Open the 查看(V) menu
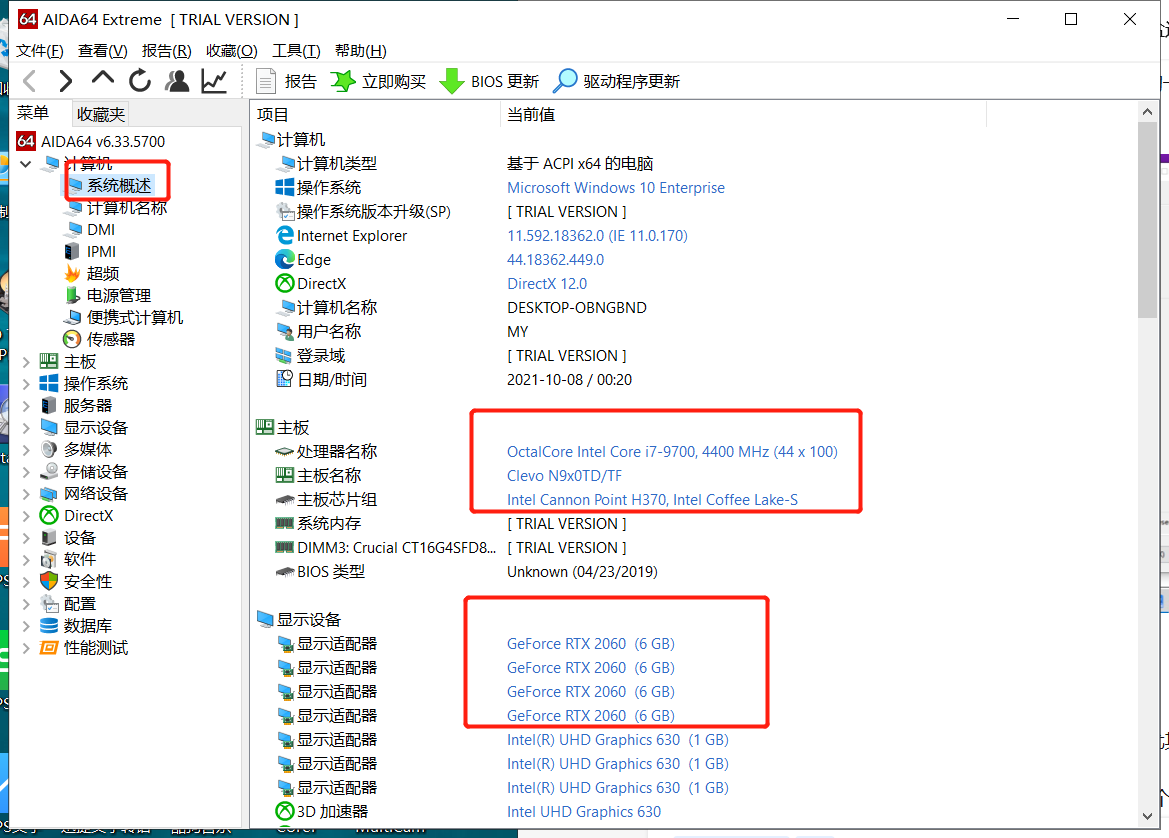This screenshot has height=838, width=1169. pos(103,51)
